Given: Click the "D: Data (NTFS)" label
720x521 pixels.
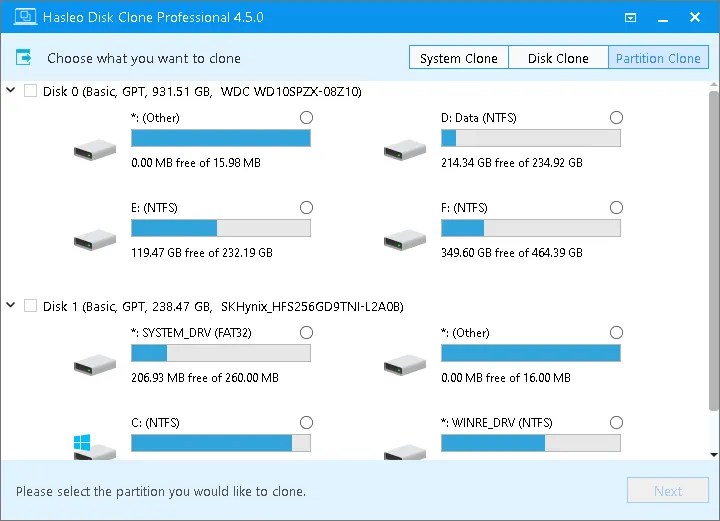Looking at the screenshot, I should (x=478, y=118).
